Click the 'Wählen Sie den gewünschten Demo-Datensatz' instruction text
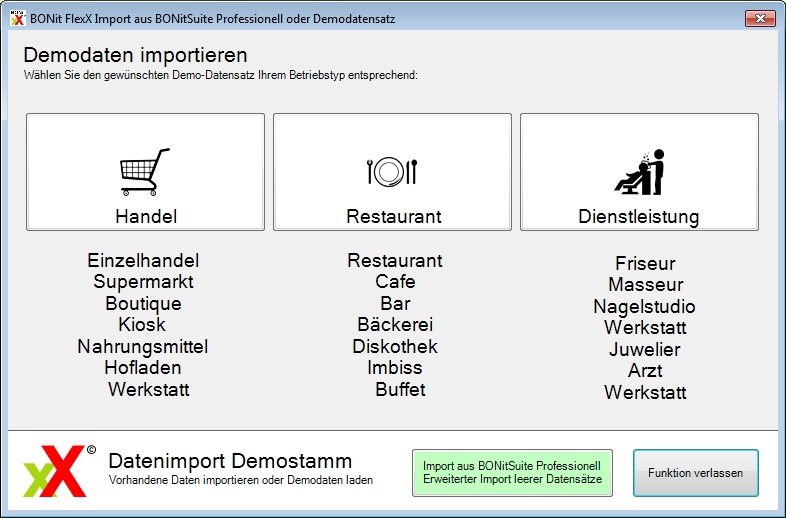This screenshot has height=518, width=786. (x=221, y=75)
